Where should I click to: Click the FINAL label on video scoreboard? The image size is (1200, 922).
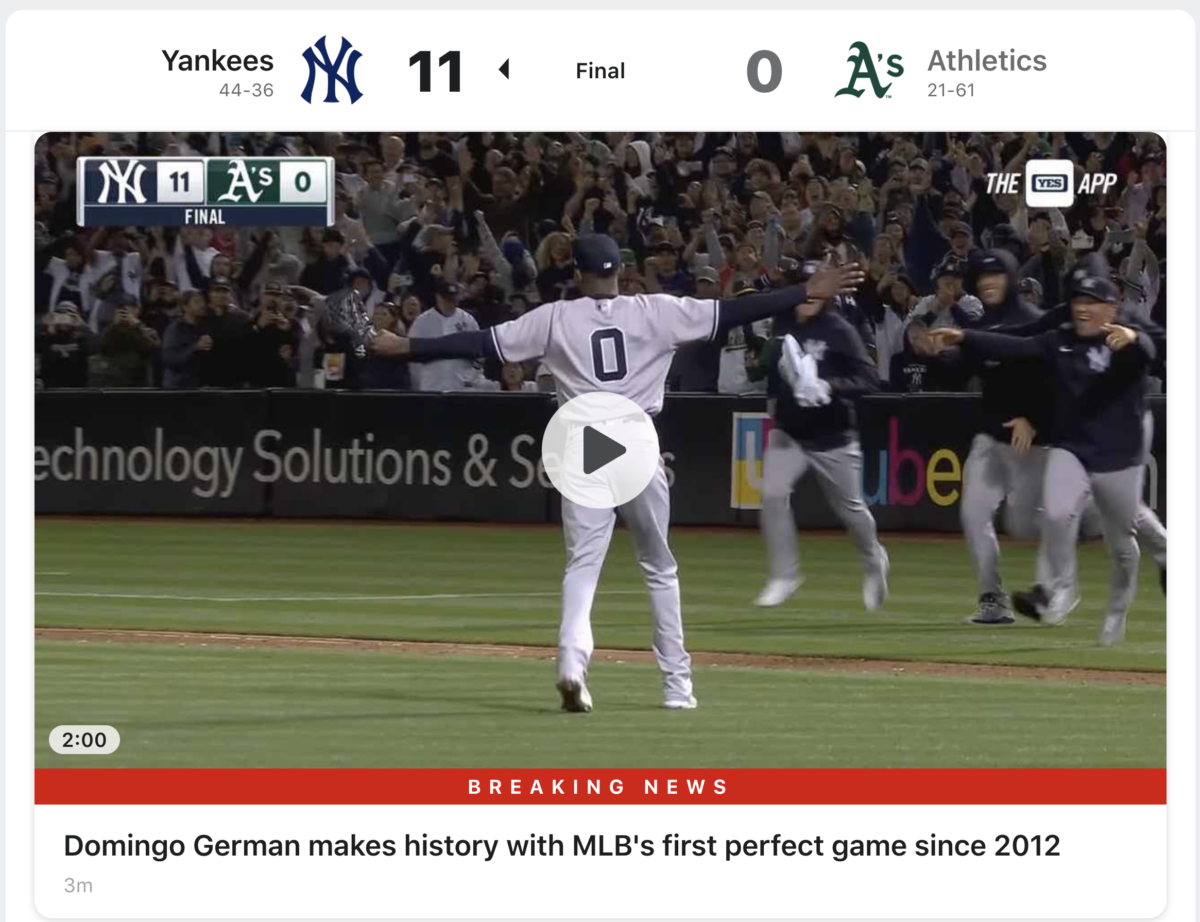coord(205,216)
